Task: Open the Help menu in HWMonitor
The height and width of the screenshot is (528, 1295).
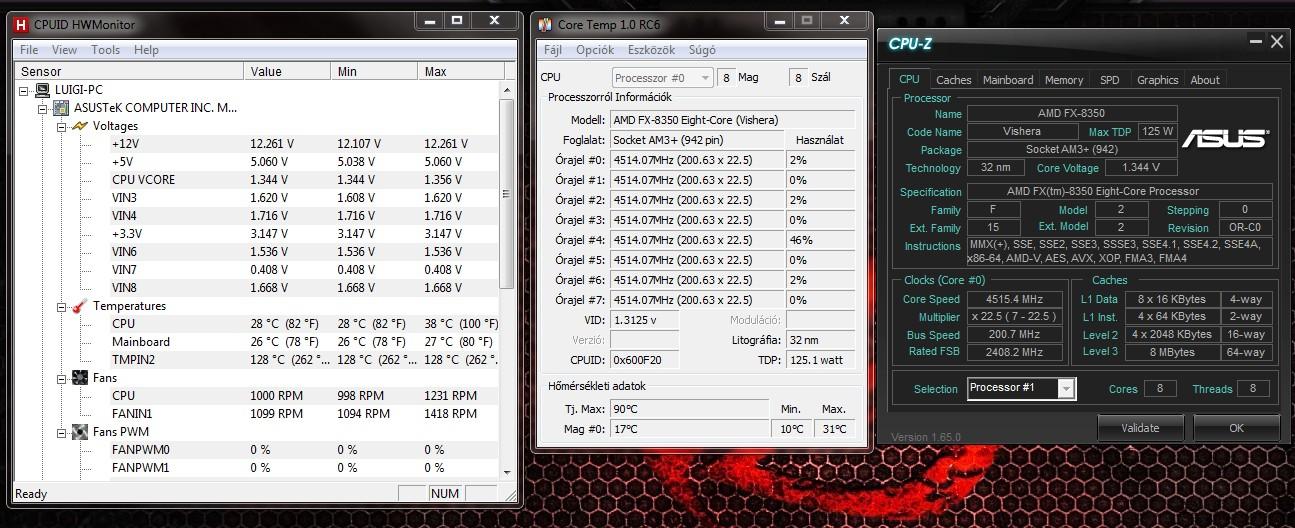Action: pos(146,50)
